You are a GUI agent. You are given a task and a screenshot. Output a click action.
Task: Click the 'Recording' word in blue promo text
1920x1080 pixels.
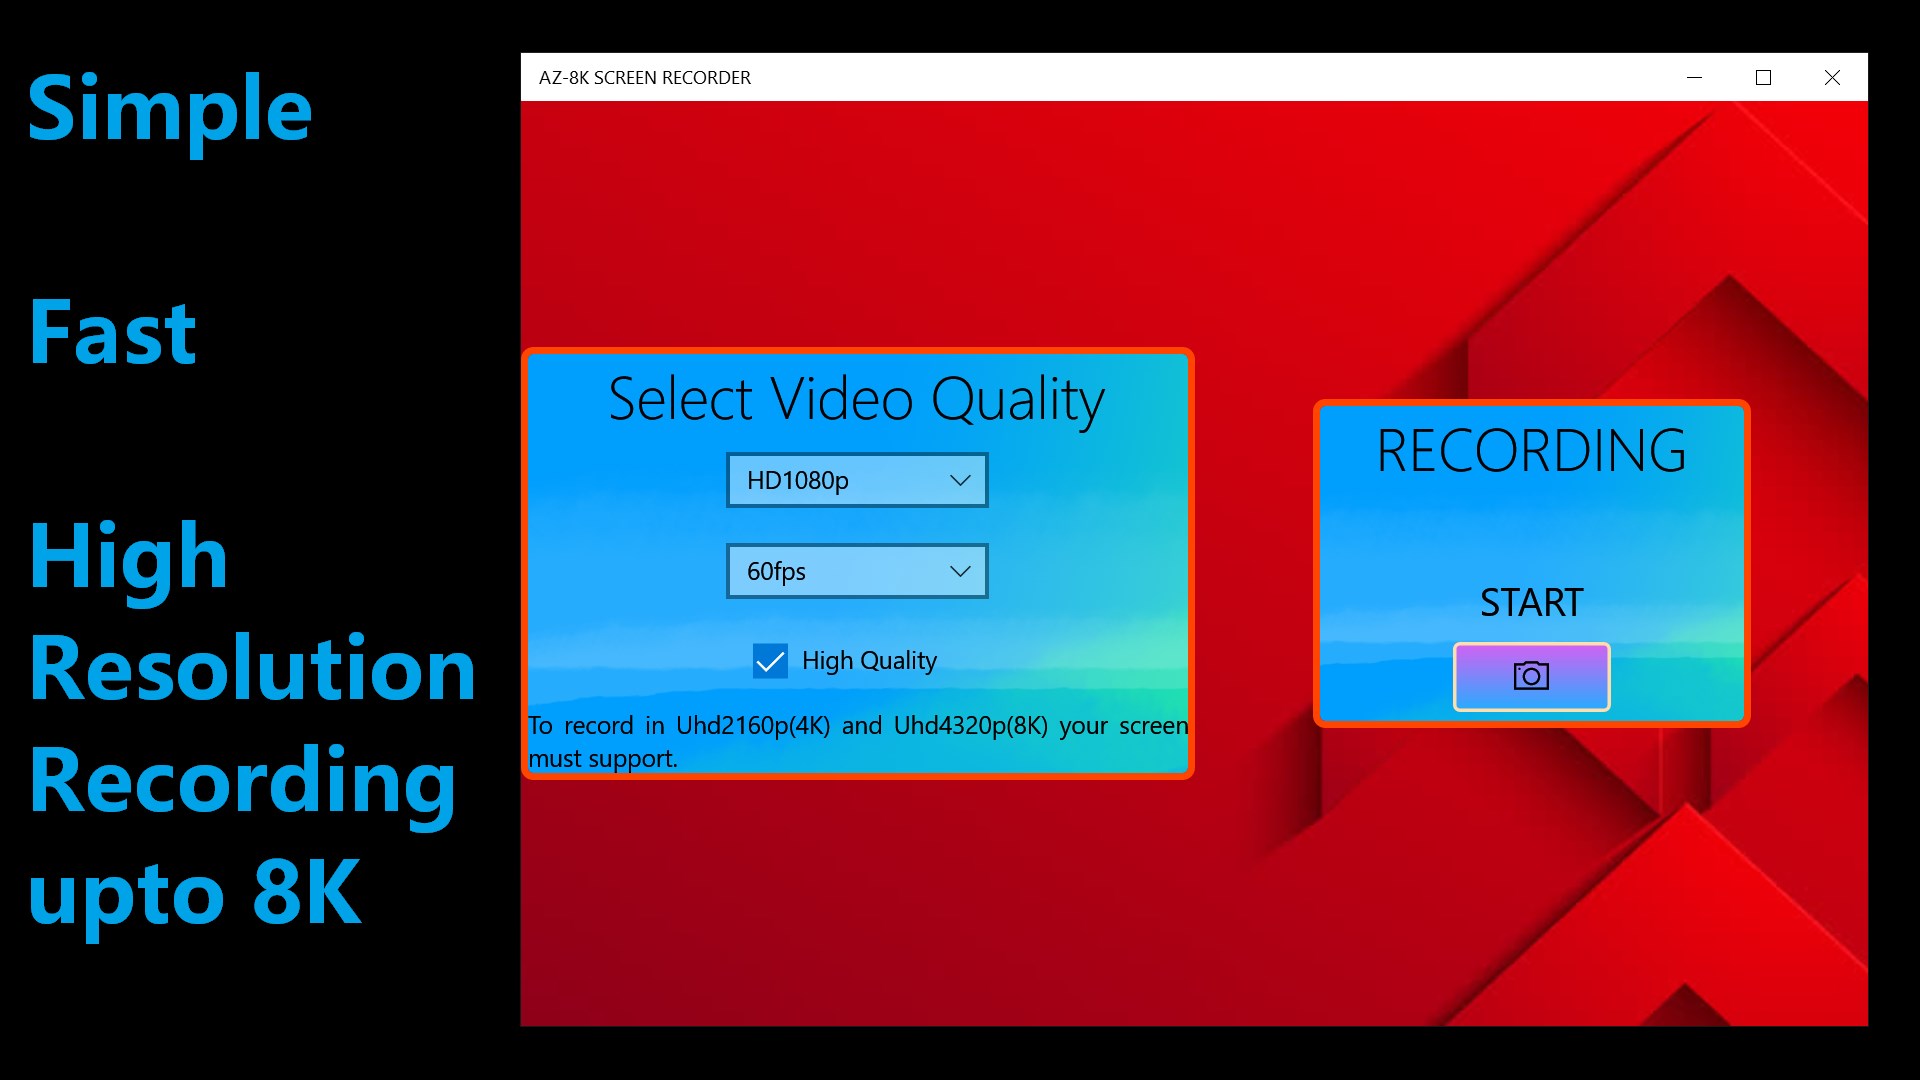click(x=242, y=781)
